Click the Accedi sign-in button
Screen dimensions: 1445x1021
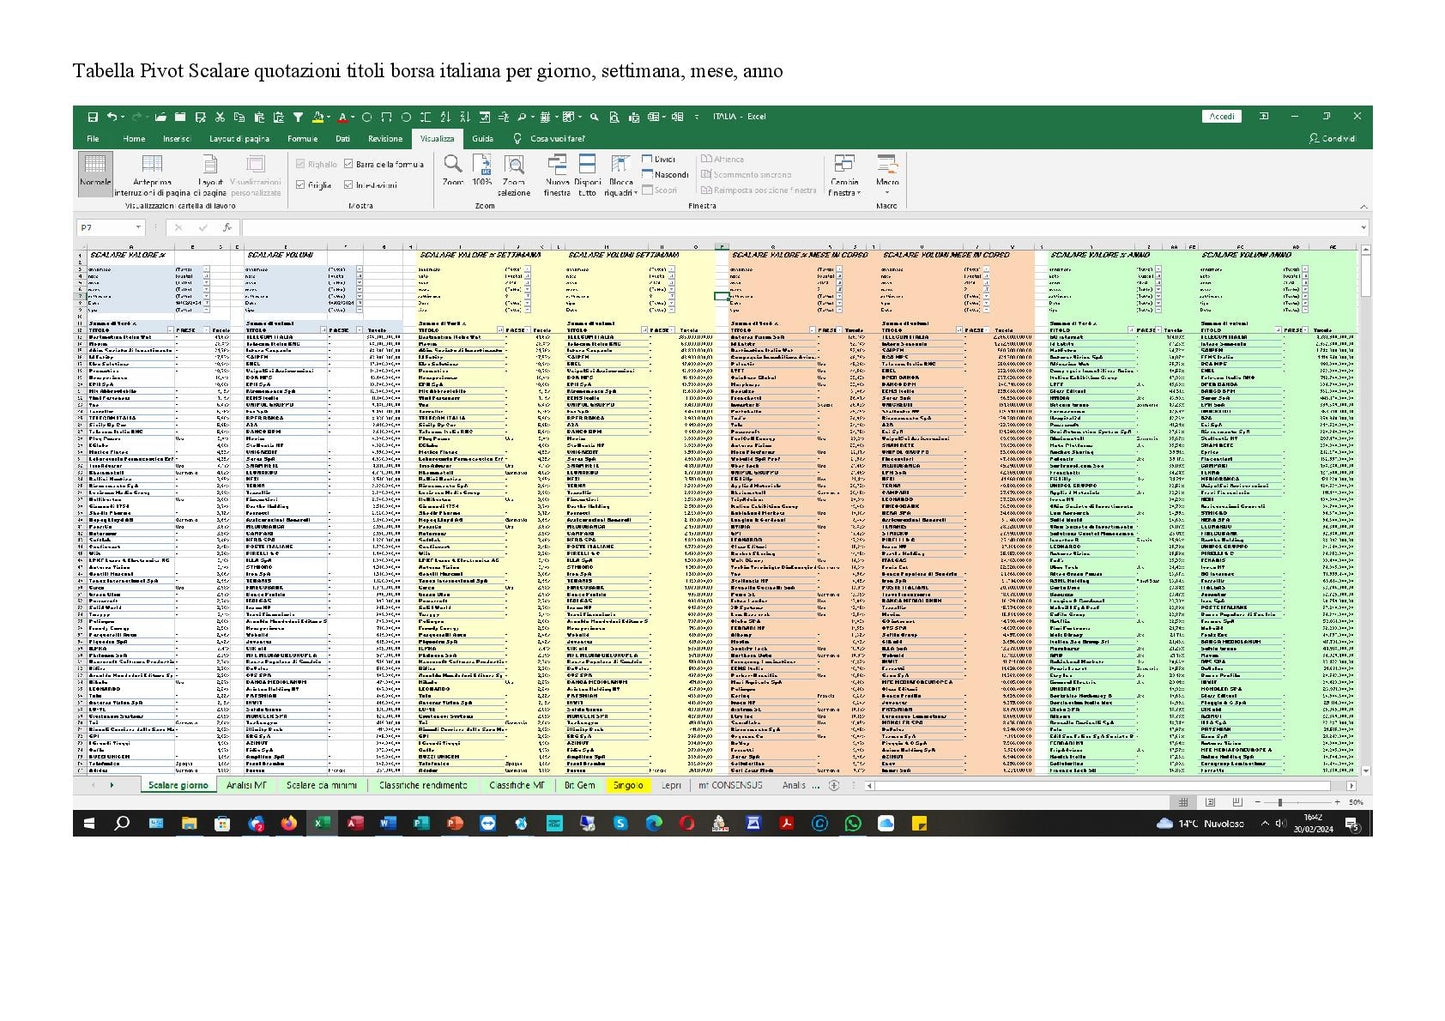(x=1221, y=117)
